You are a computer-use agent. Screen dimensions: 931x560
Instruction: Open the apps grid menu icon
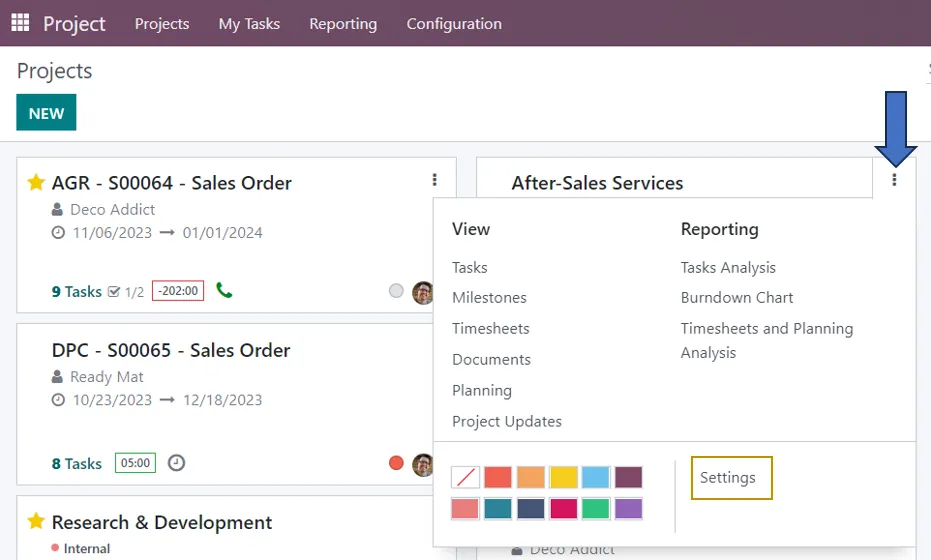(20, 23)
